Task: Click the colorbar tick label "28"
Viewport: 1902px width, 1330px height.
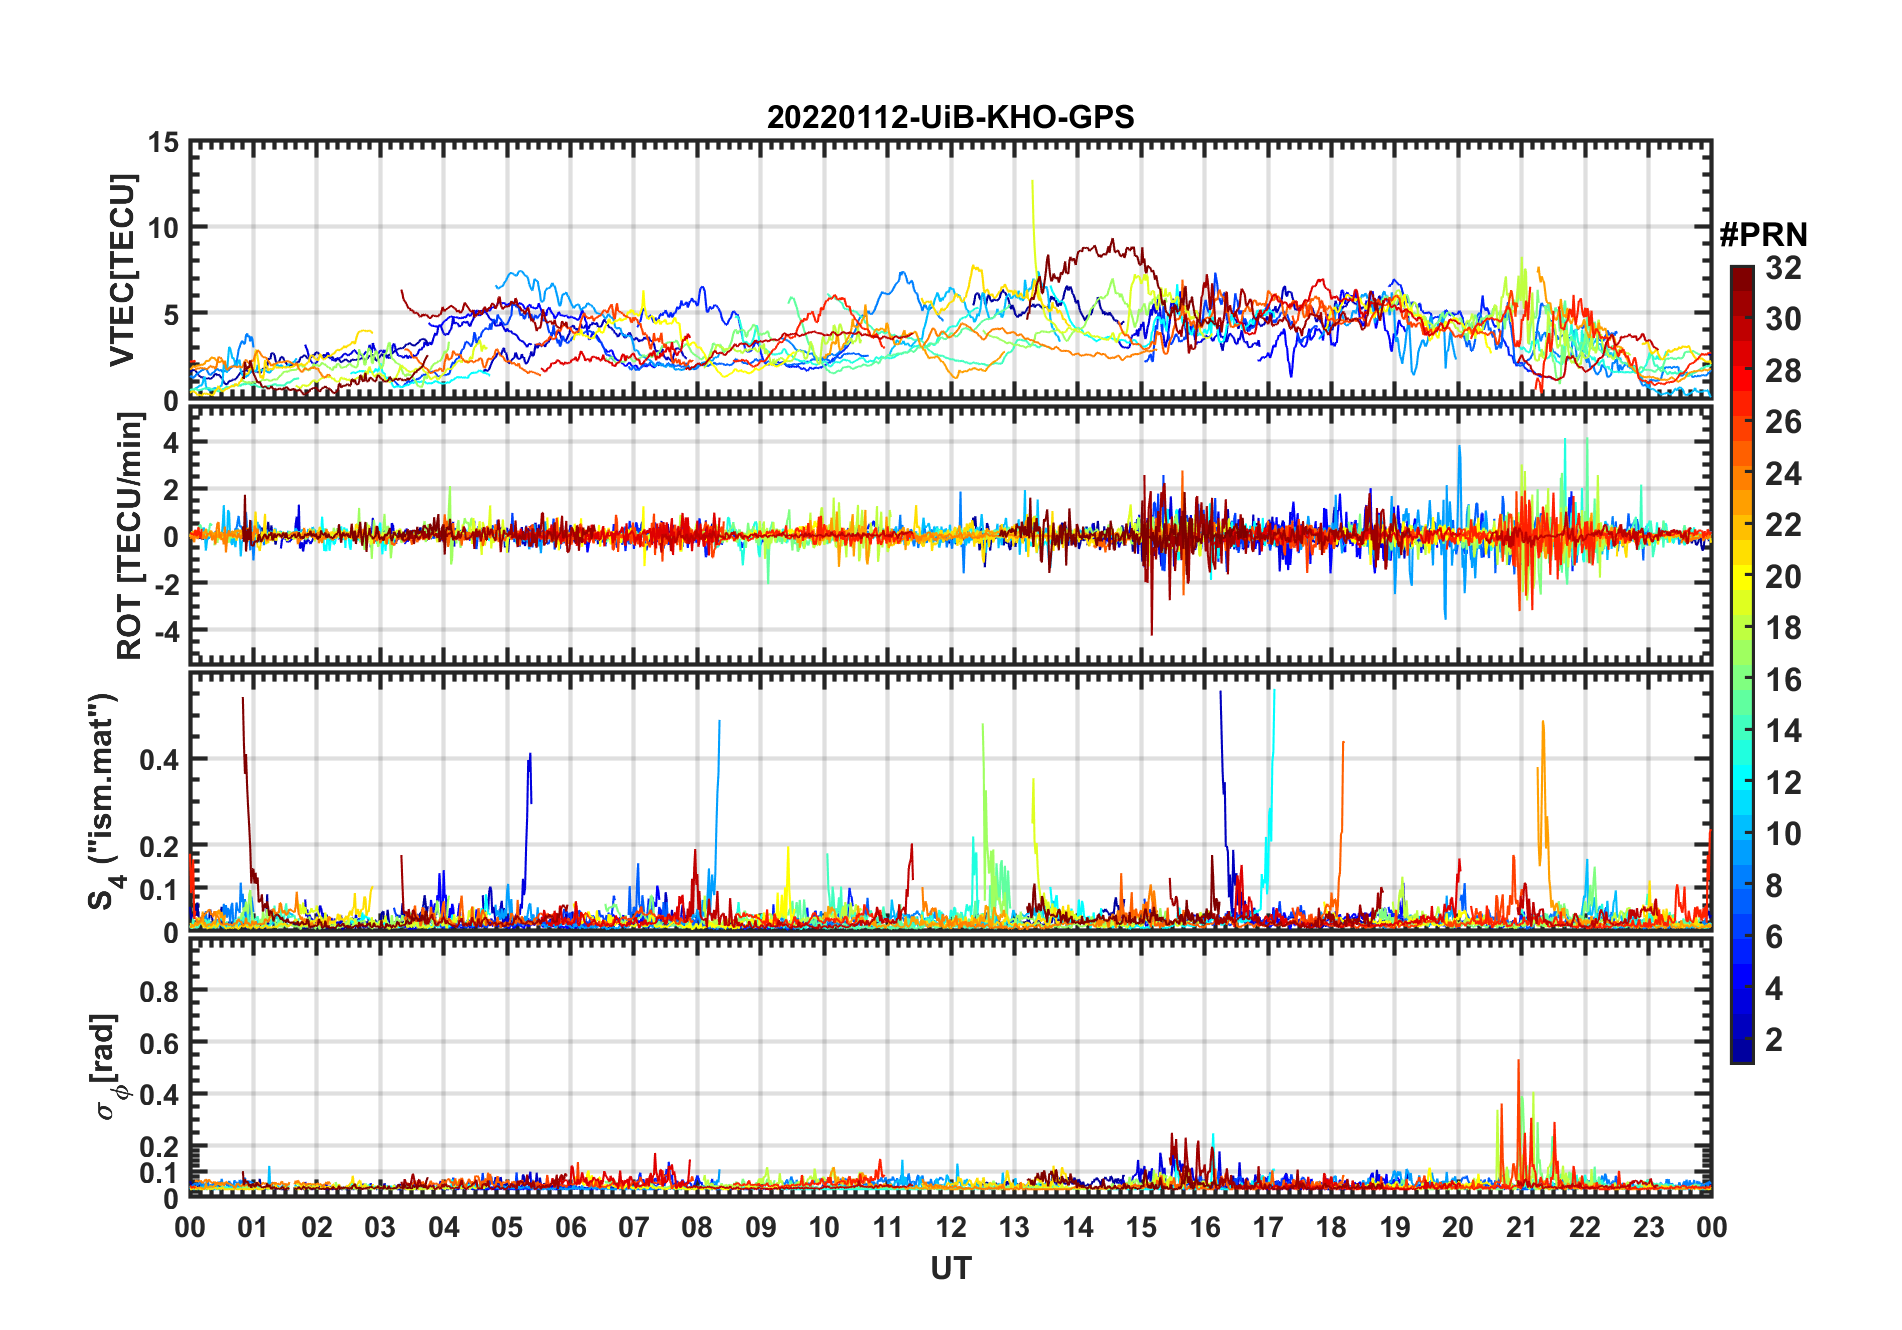Action: pyautogui.click(x=1783, y=371)
